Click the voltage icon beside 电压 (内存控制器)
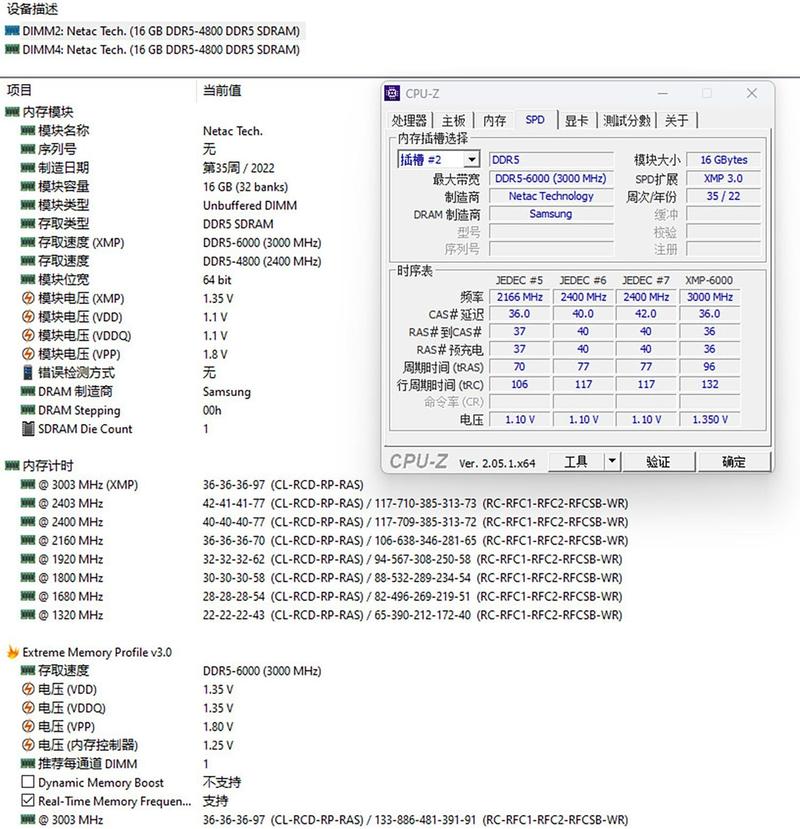The image size is (800, 829). pos(28,745)
